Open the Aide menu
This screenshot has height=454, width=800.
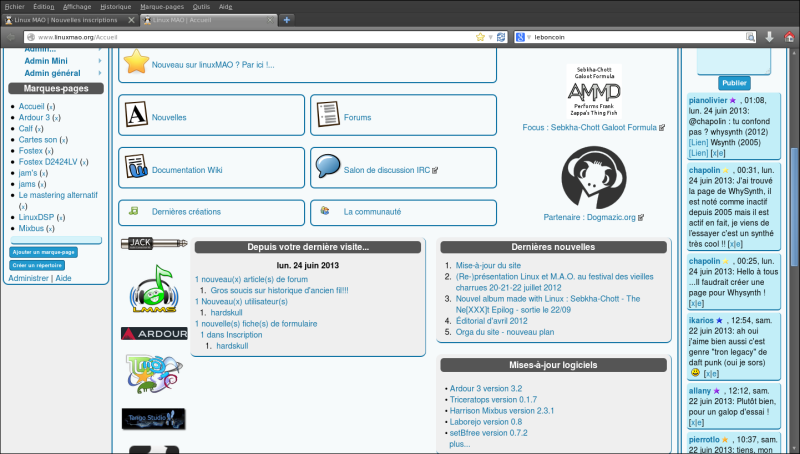[x=226, y=7]
